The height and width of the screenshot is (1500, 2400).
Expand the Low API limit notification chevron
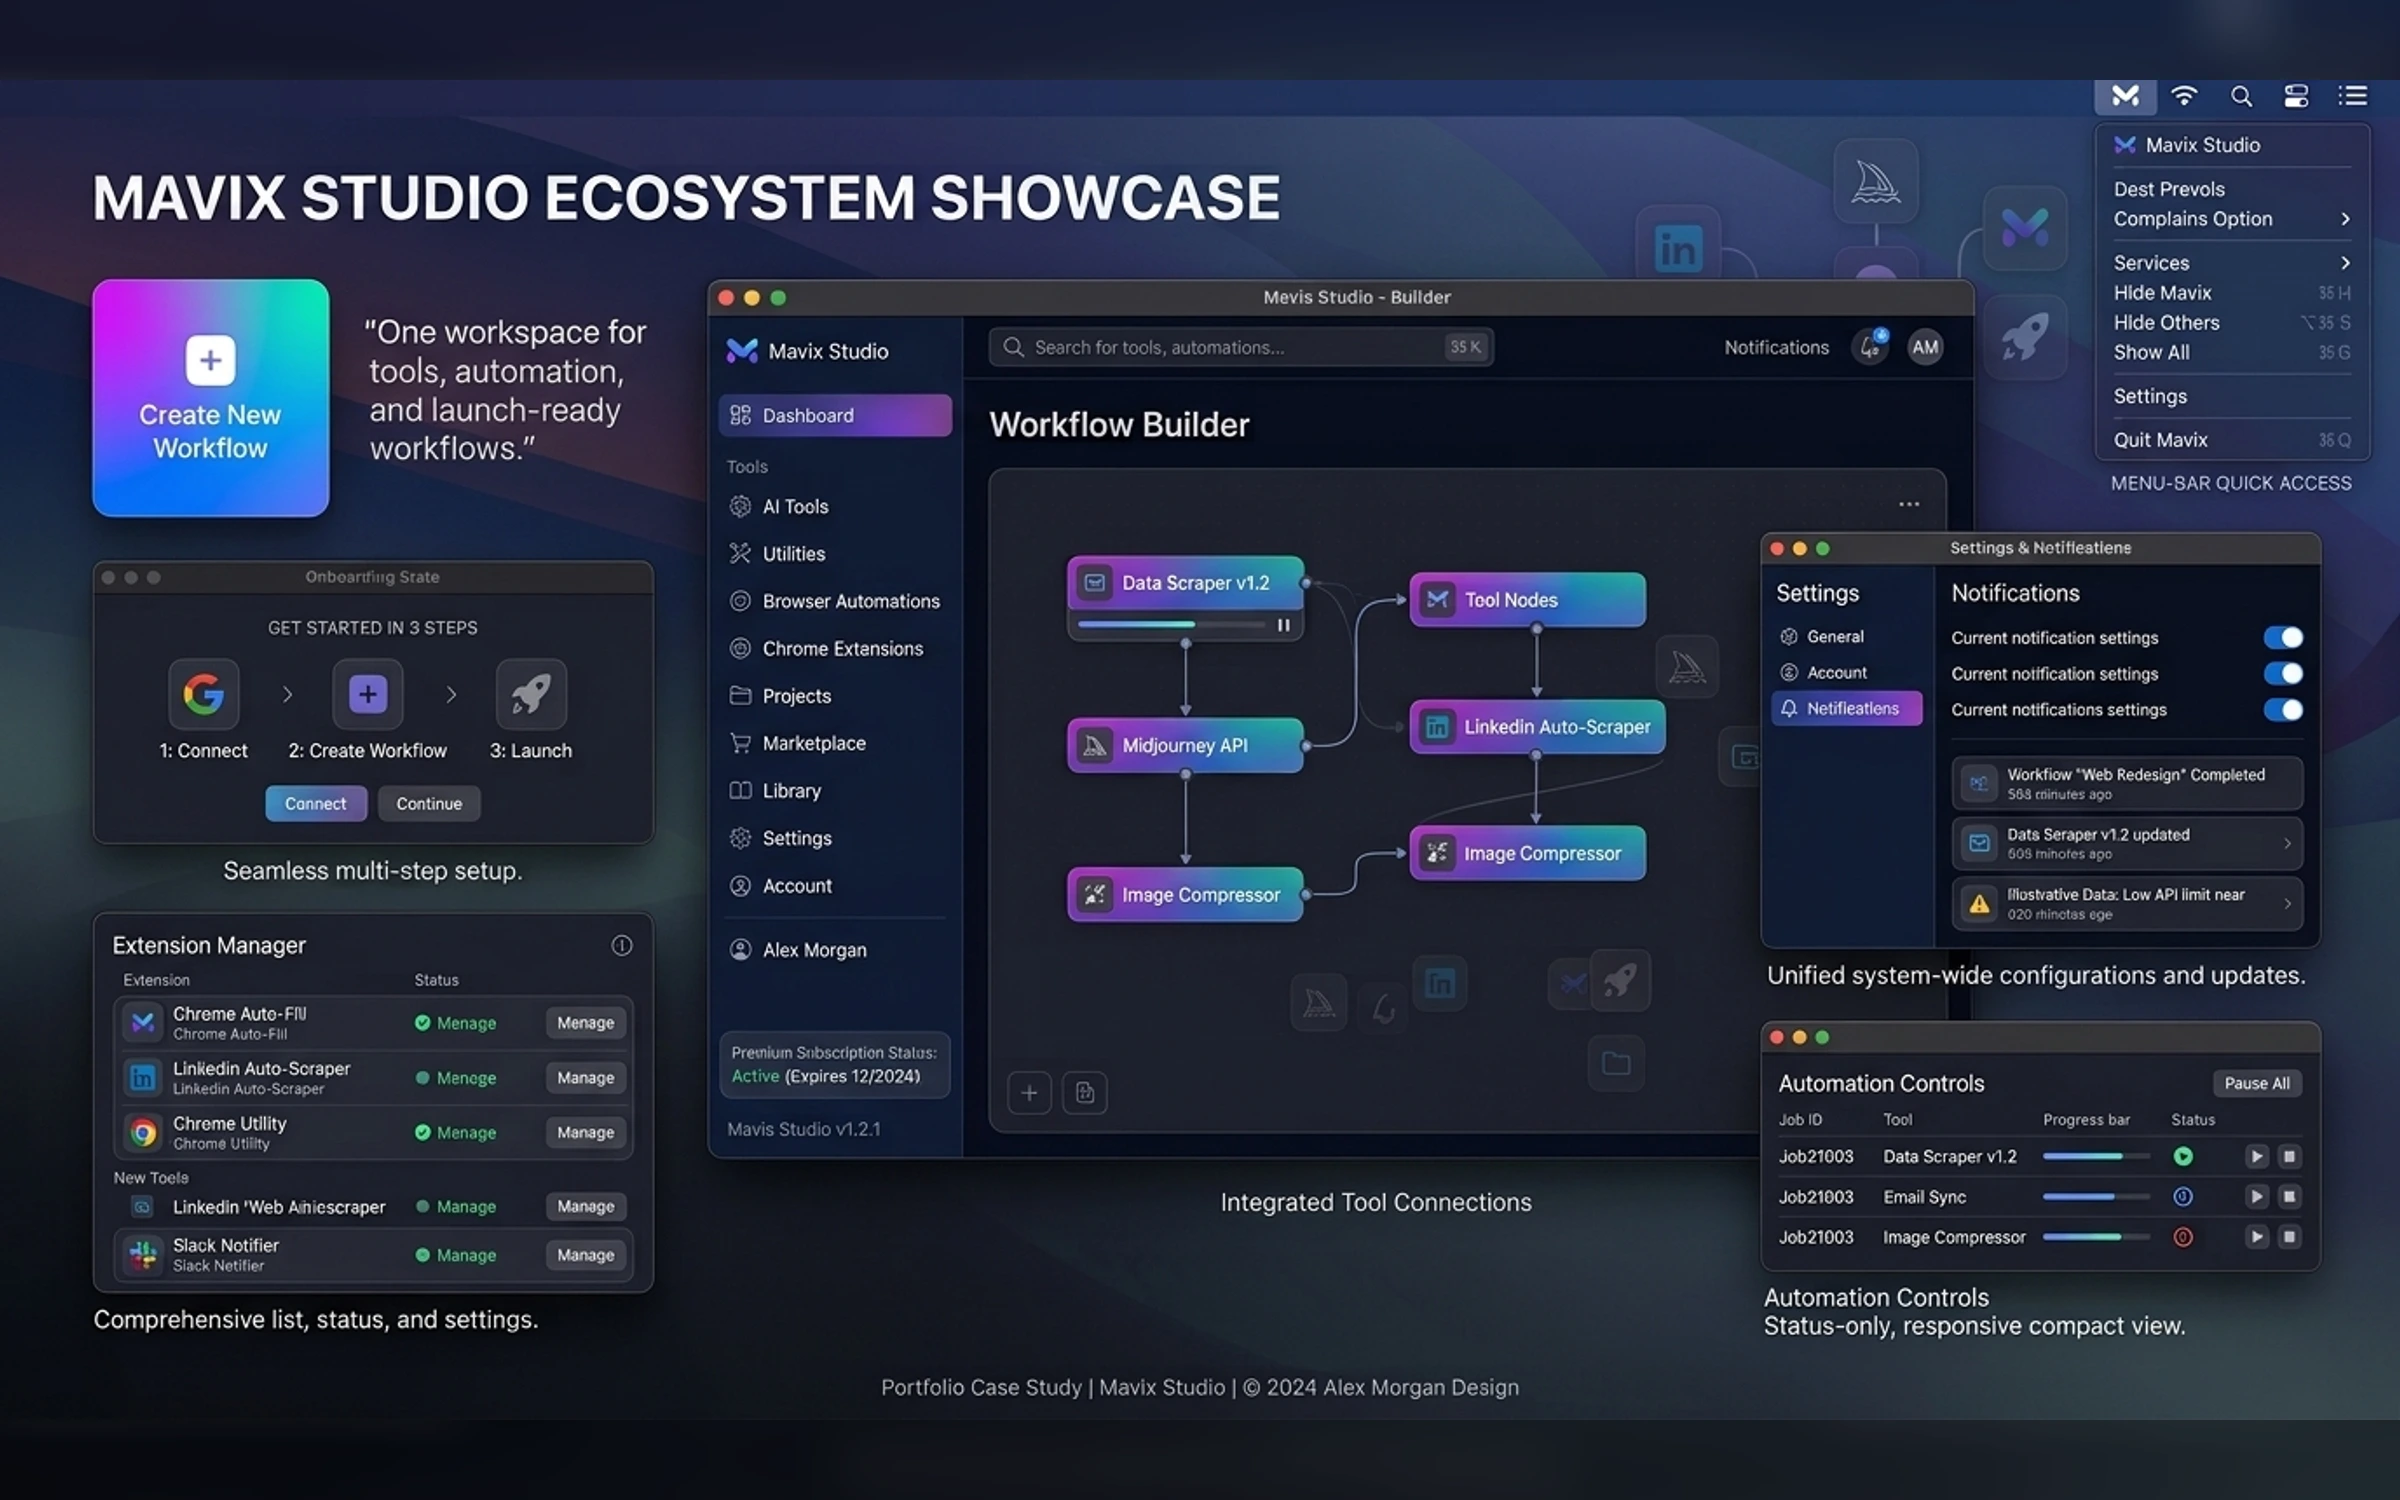tap(2287, 903)
